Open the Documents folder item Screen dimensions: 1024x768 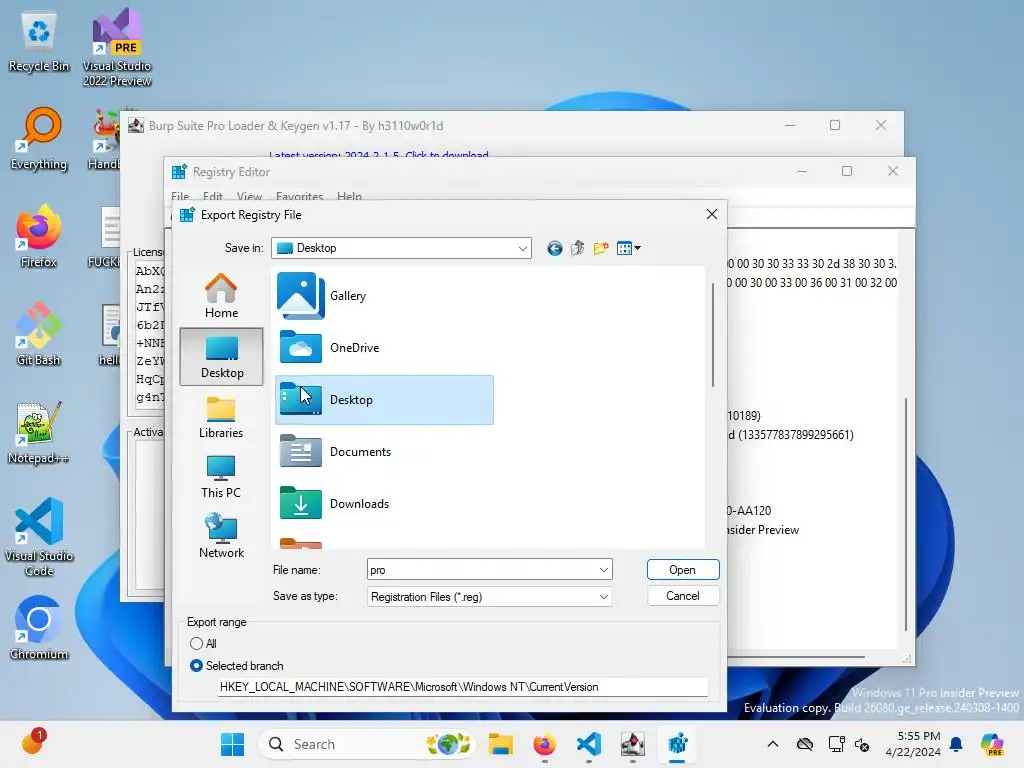[384, 452]
